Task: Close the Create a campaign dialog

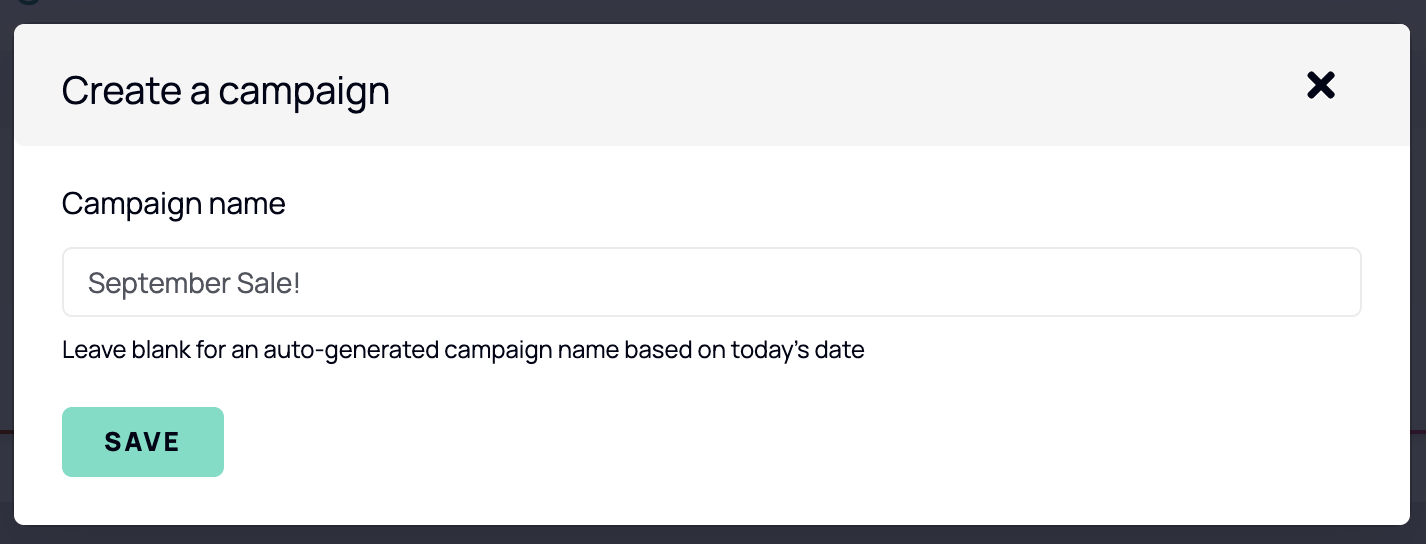Action: 1320,86
